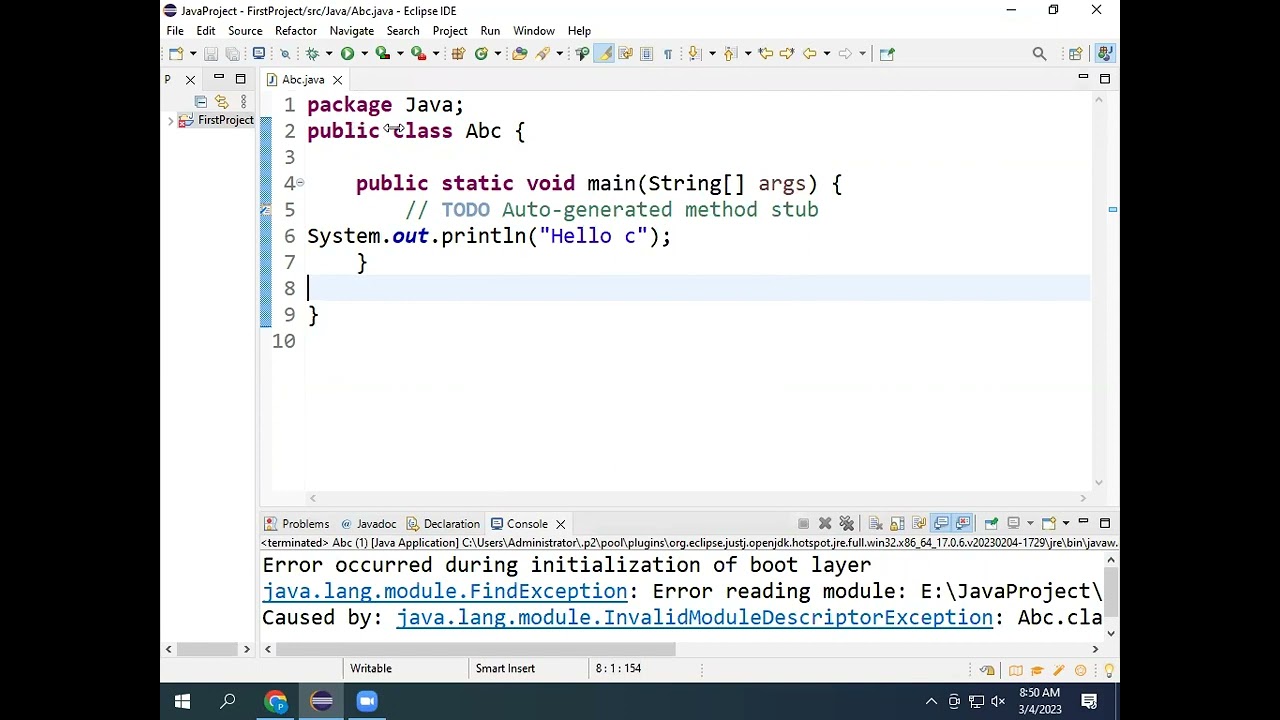Open the Refactor menu
1280x720 pixels.
pos(296,31)
